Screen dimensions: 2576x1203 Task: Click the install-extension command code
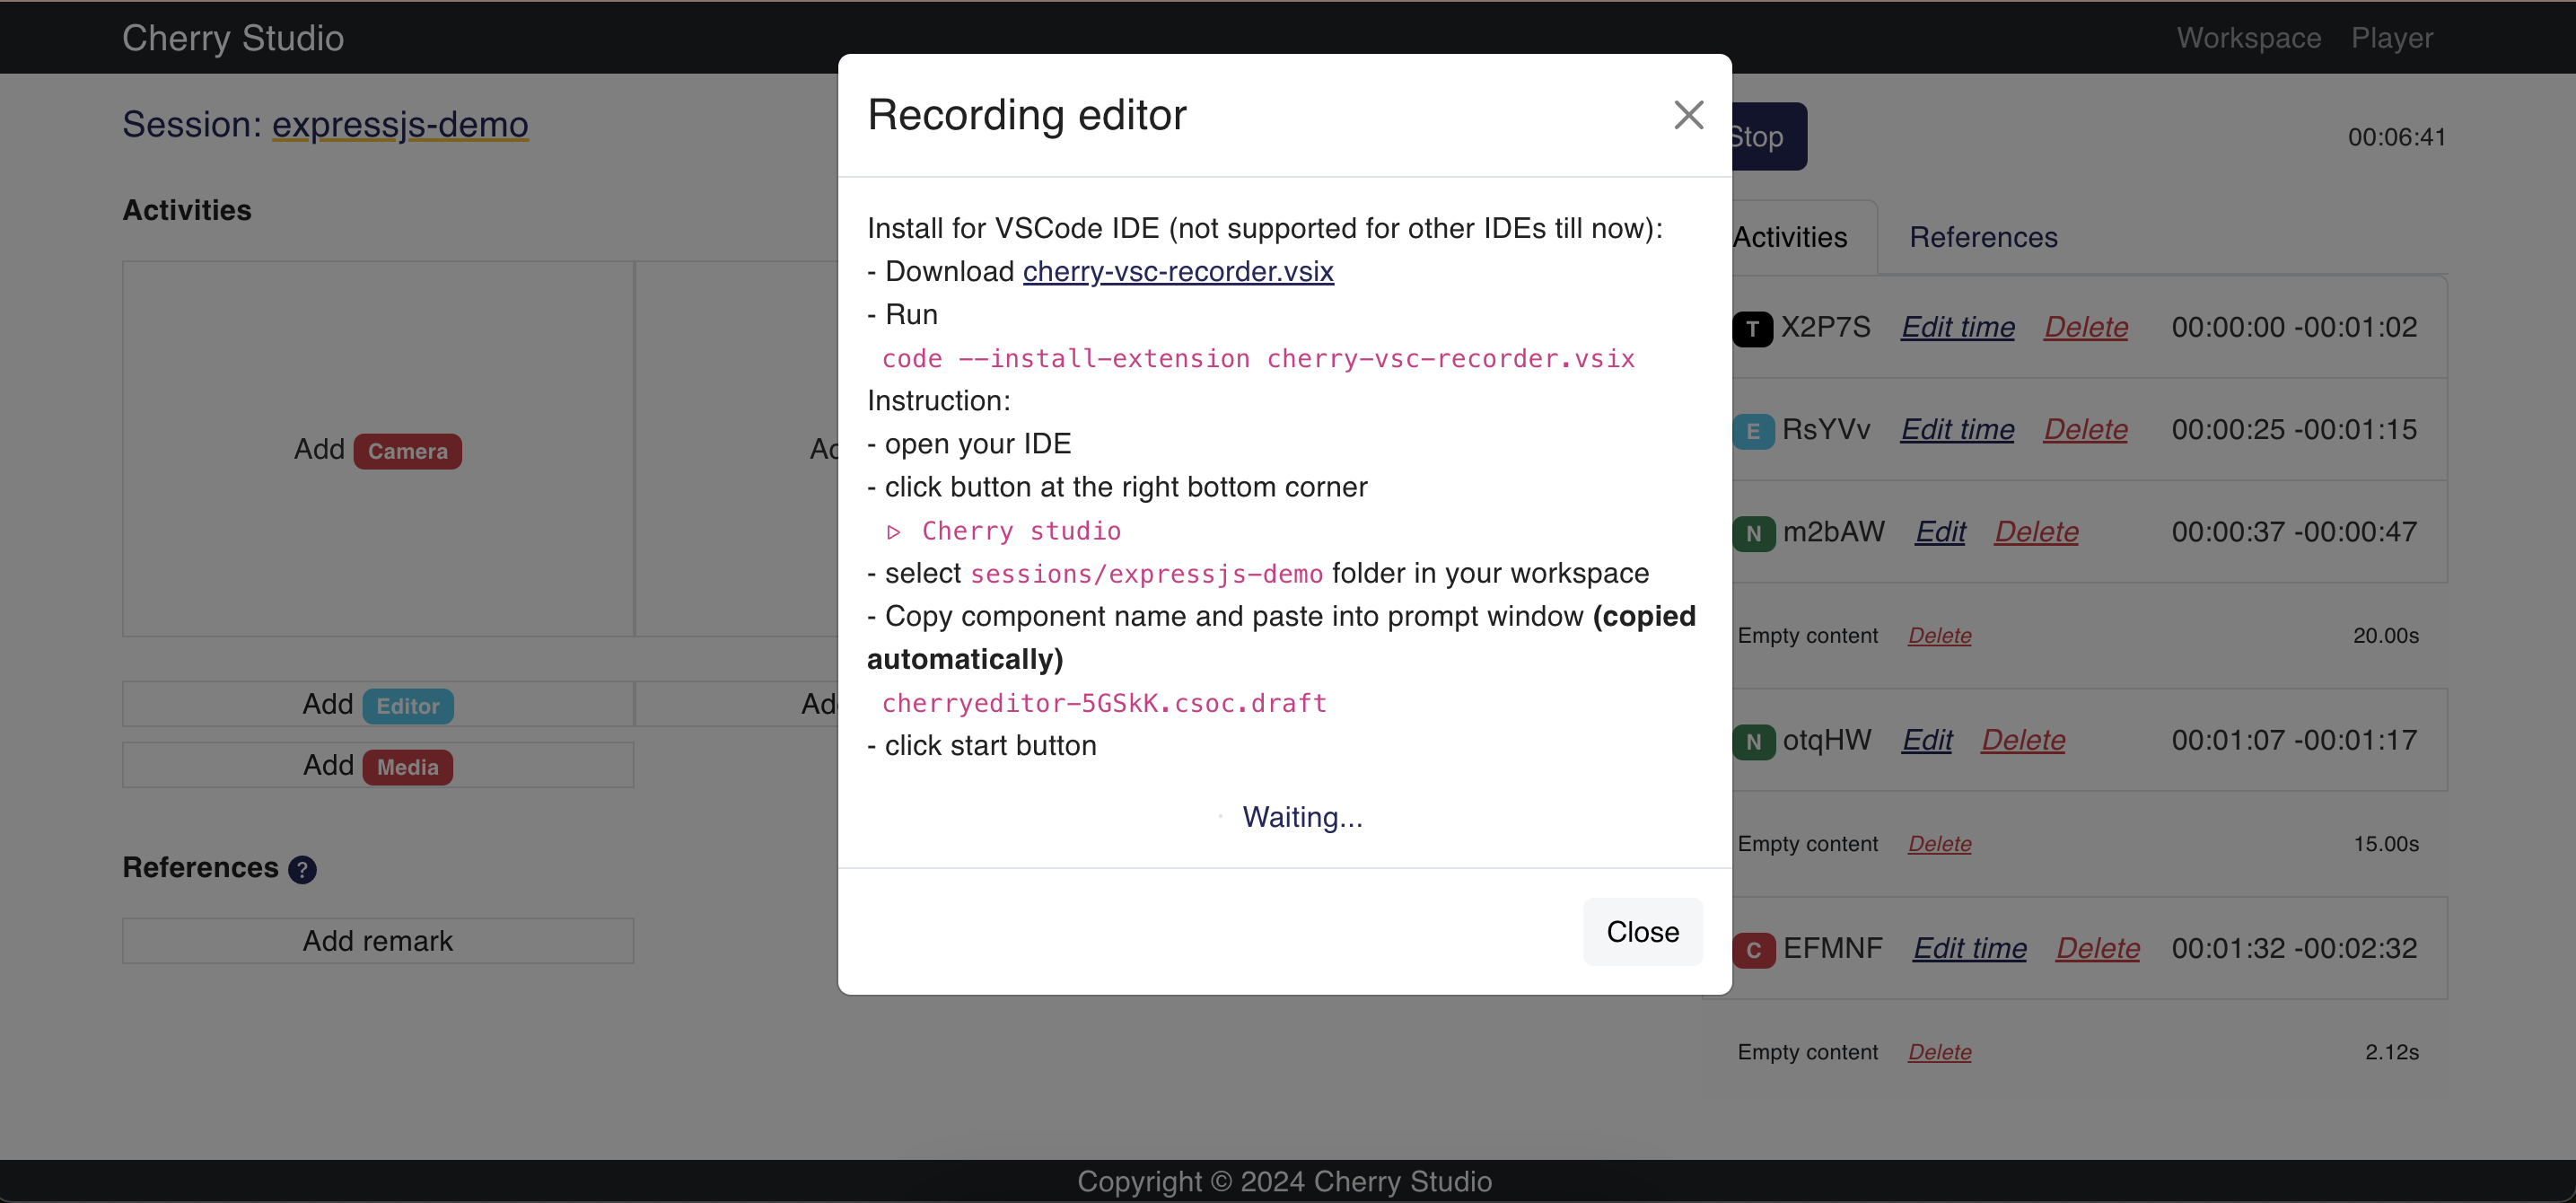click(1258, 358)
